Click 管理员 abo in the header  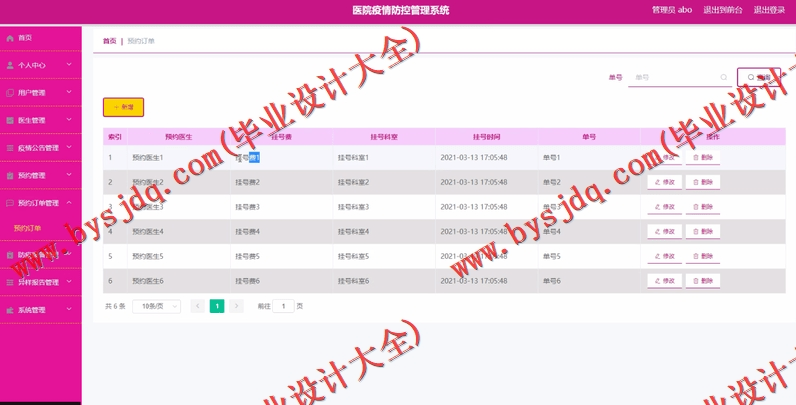[x=672, y=10]
